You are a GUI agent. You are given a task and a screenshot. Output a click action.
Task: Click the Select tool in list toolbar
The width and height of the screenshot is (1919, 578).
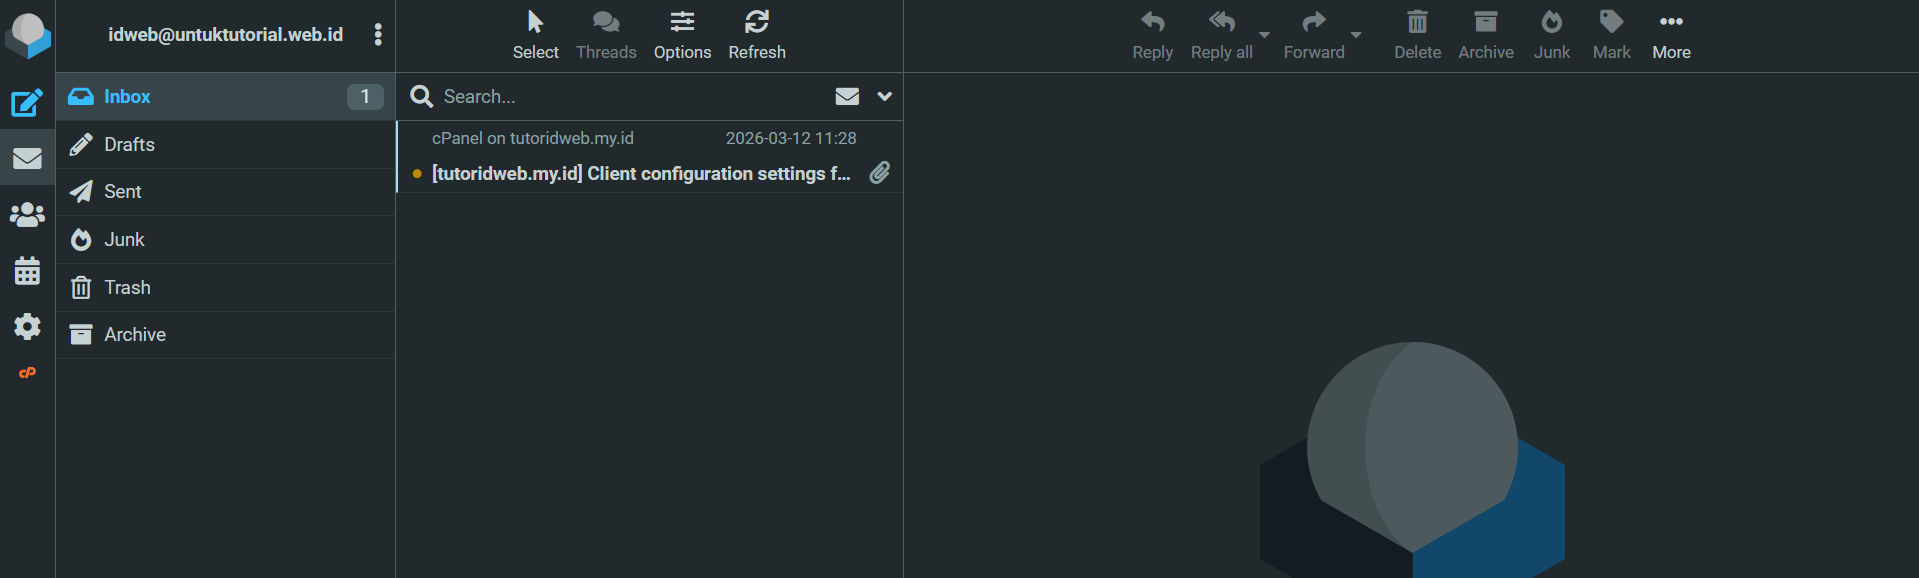pyautogui.click(x=536, y=36)
